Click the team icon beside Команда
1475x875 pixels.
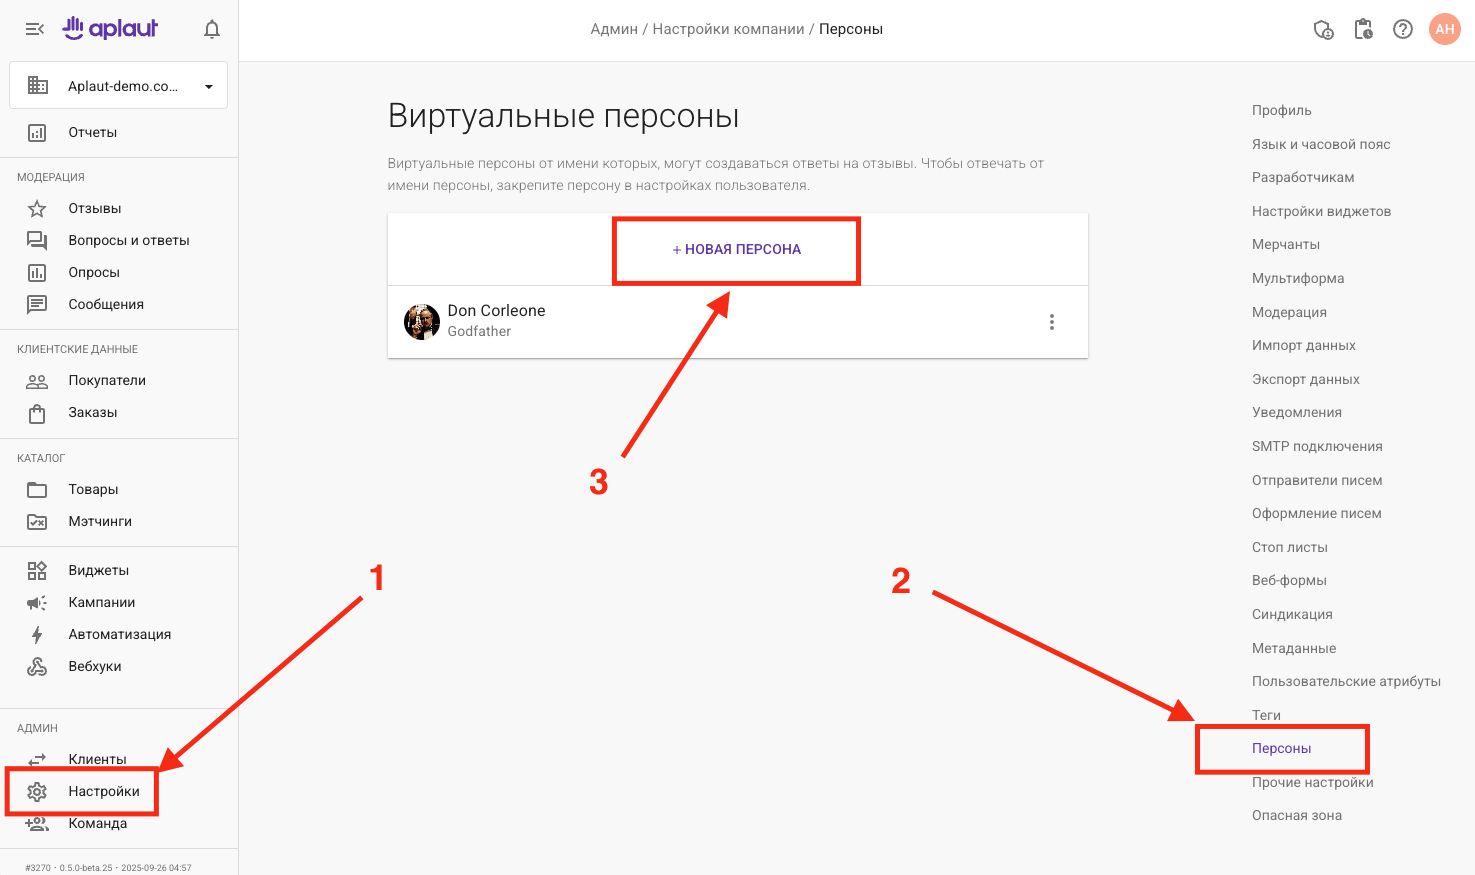37,823
